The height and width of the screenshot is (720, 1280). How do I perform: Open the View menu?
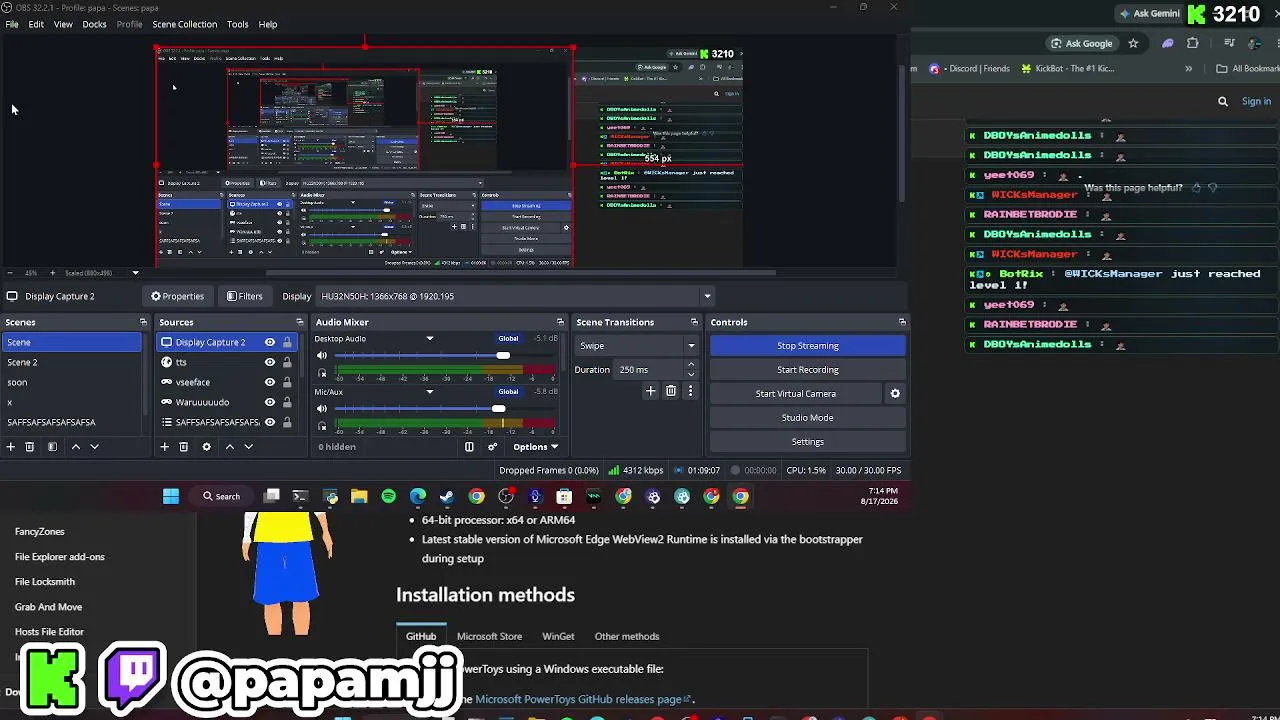[x=63, y=24]
